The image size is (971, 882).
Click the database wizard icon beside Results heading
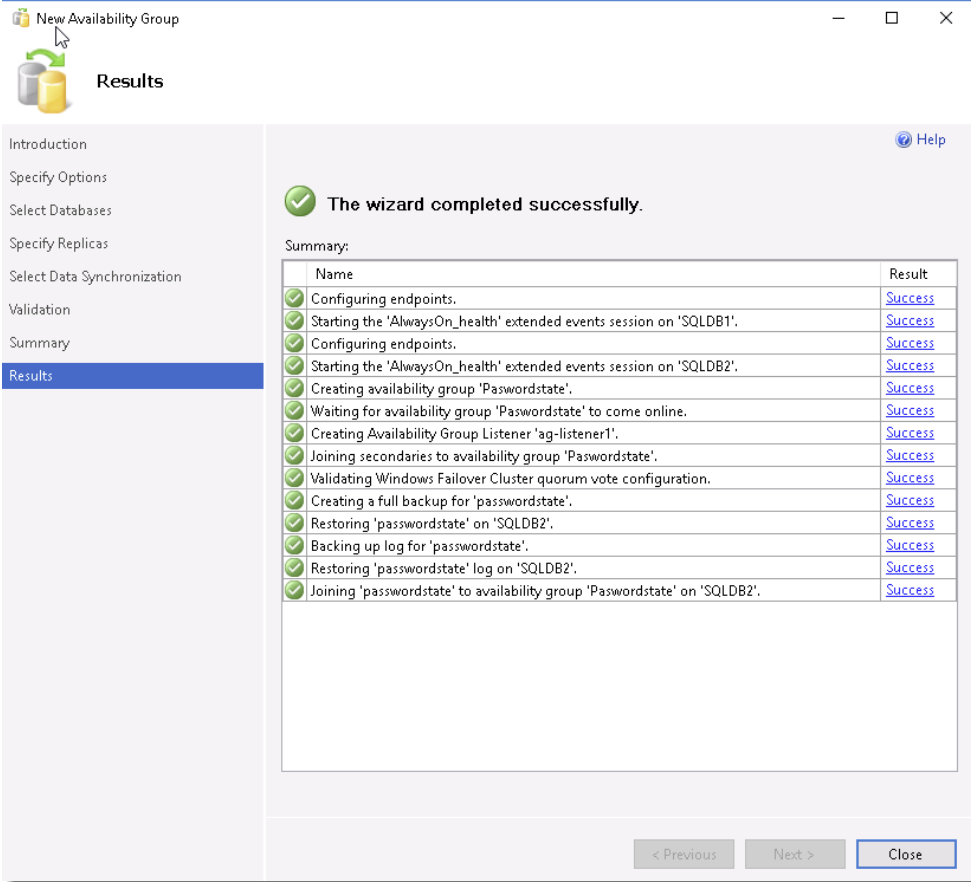[42, 82]
